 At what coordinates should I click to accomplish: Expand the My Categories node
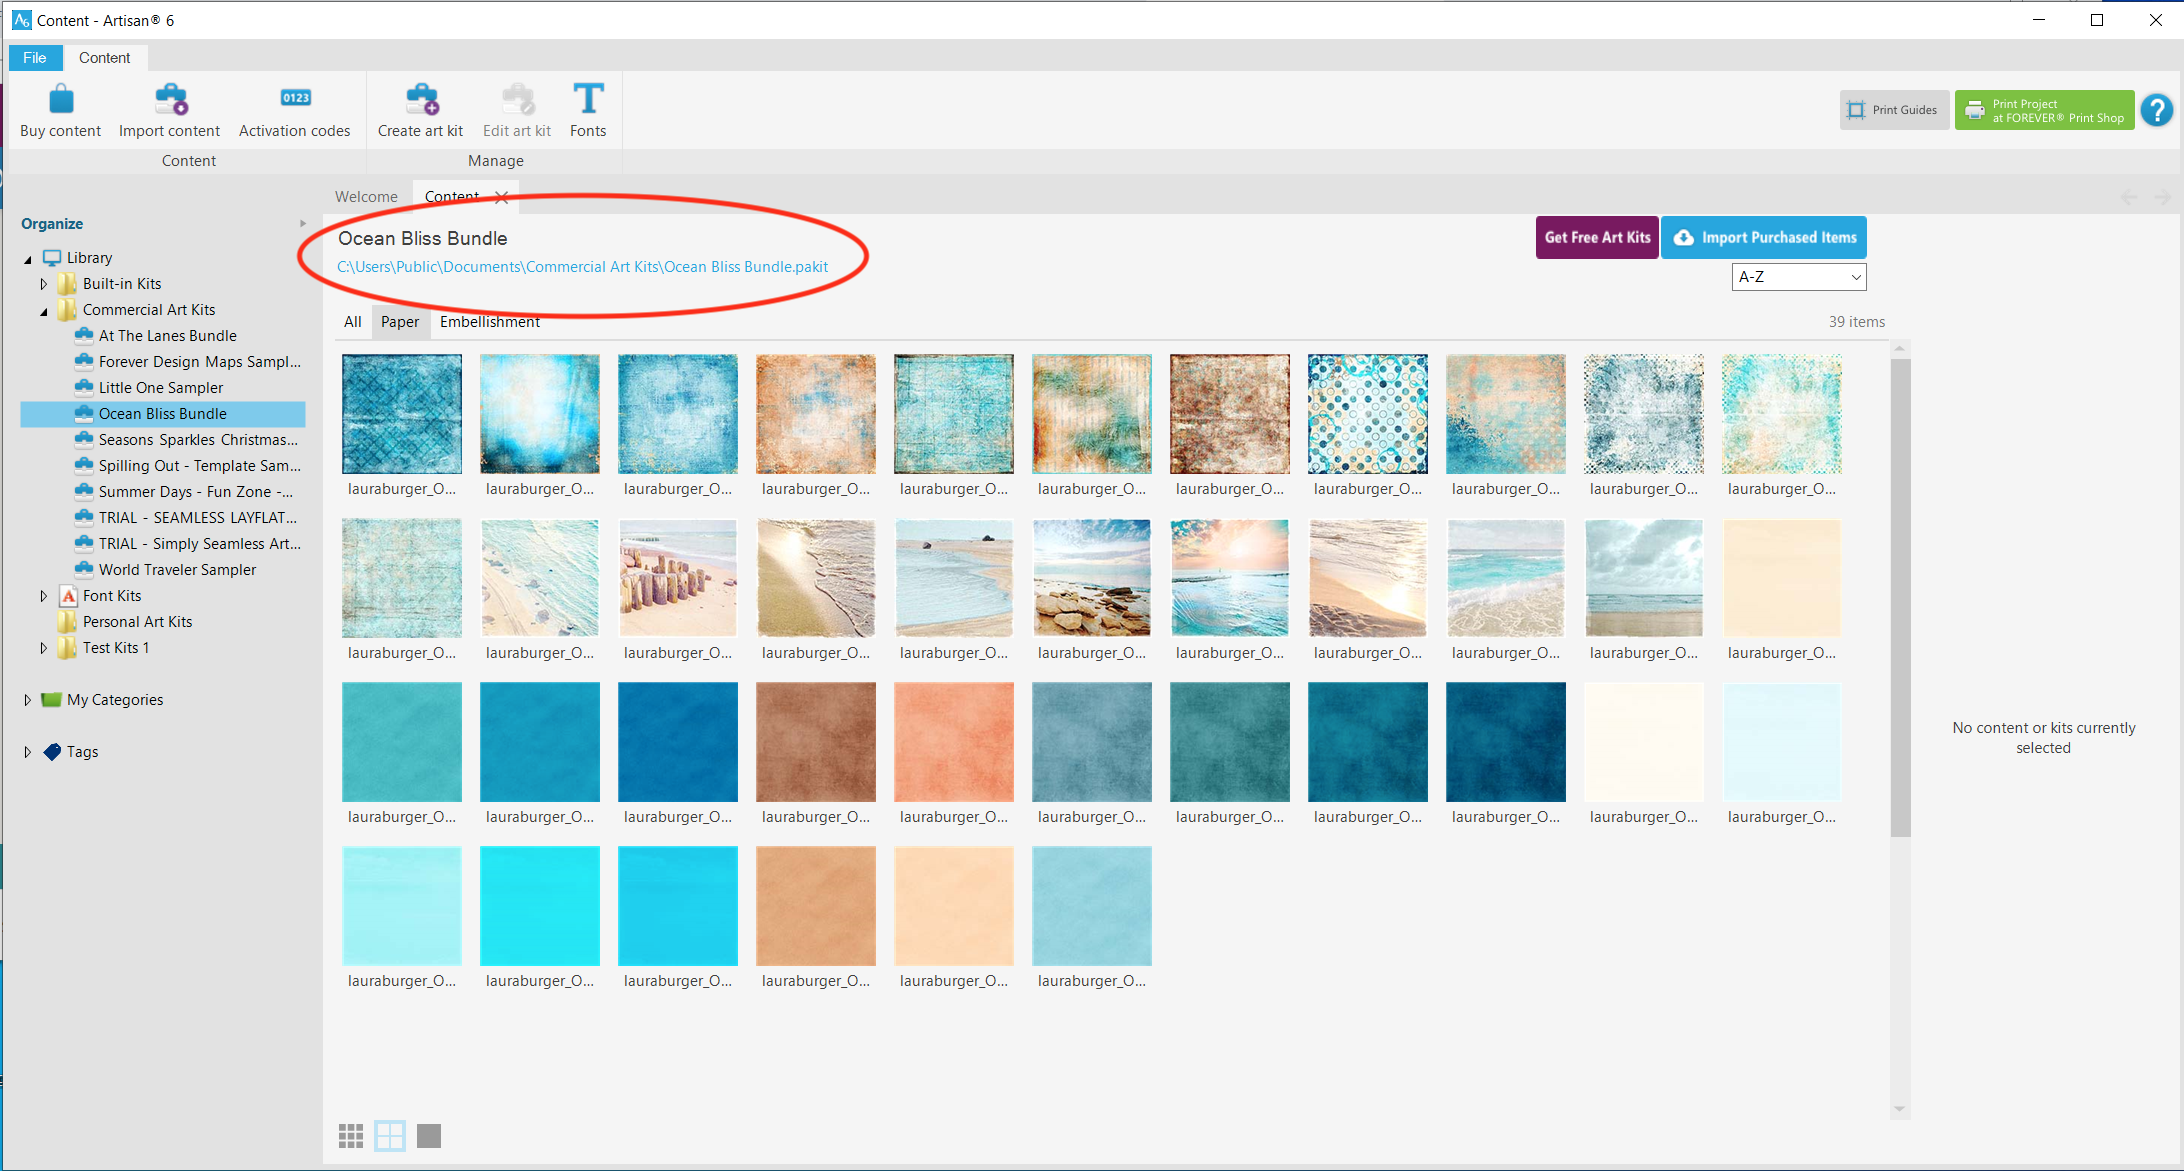pos(28,700)
